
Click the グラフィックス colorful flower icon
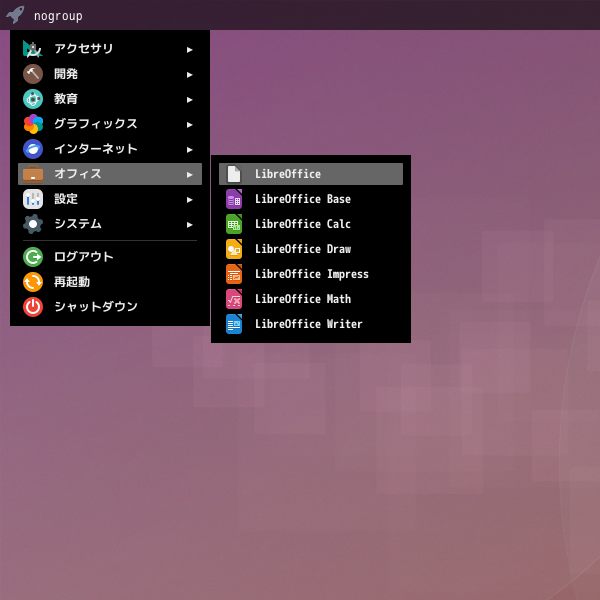pyautogui.click(x=33, y=124)
